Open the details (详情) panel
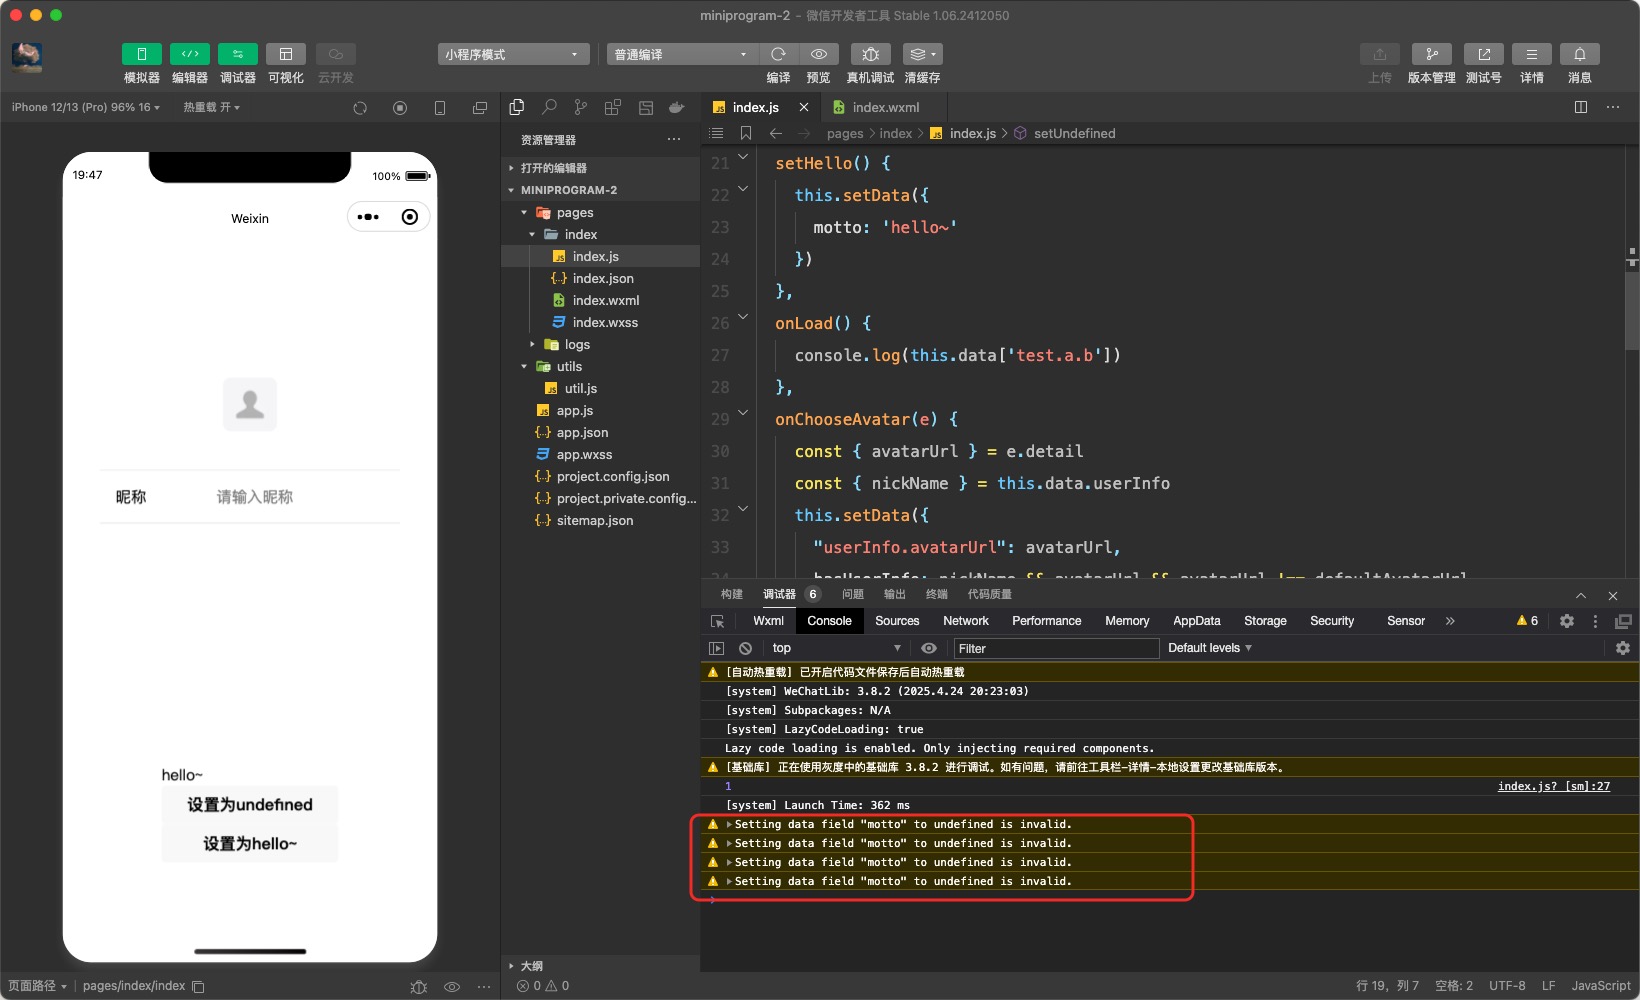 pos(1532,54)
